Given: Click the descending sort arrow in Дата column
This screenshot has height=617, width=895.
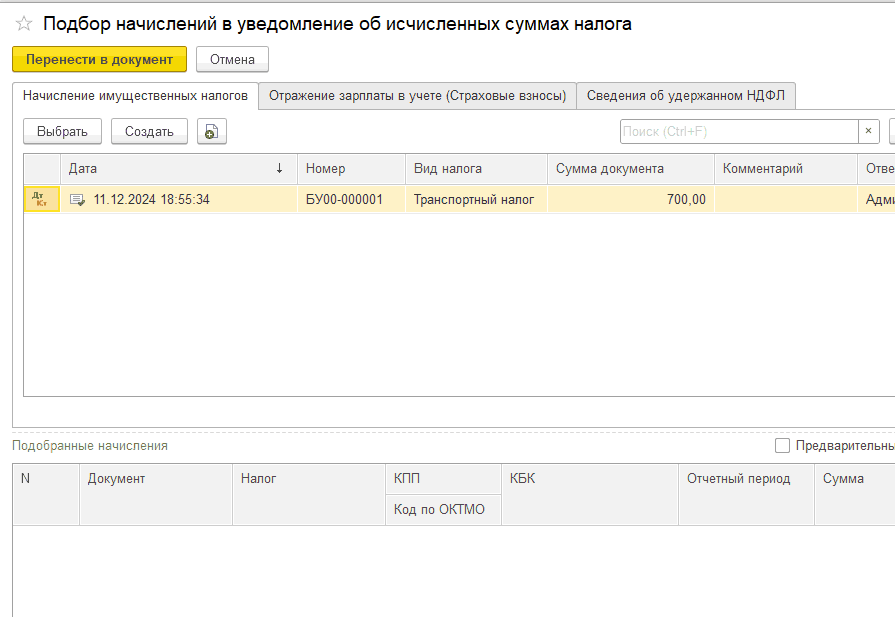Looking at the screenshot, I should (x=280, y=169).
